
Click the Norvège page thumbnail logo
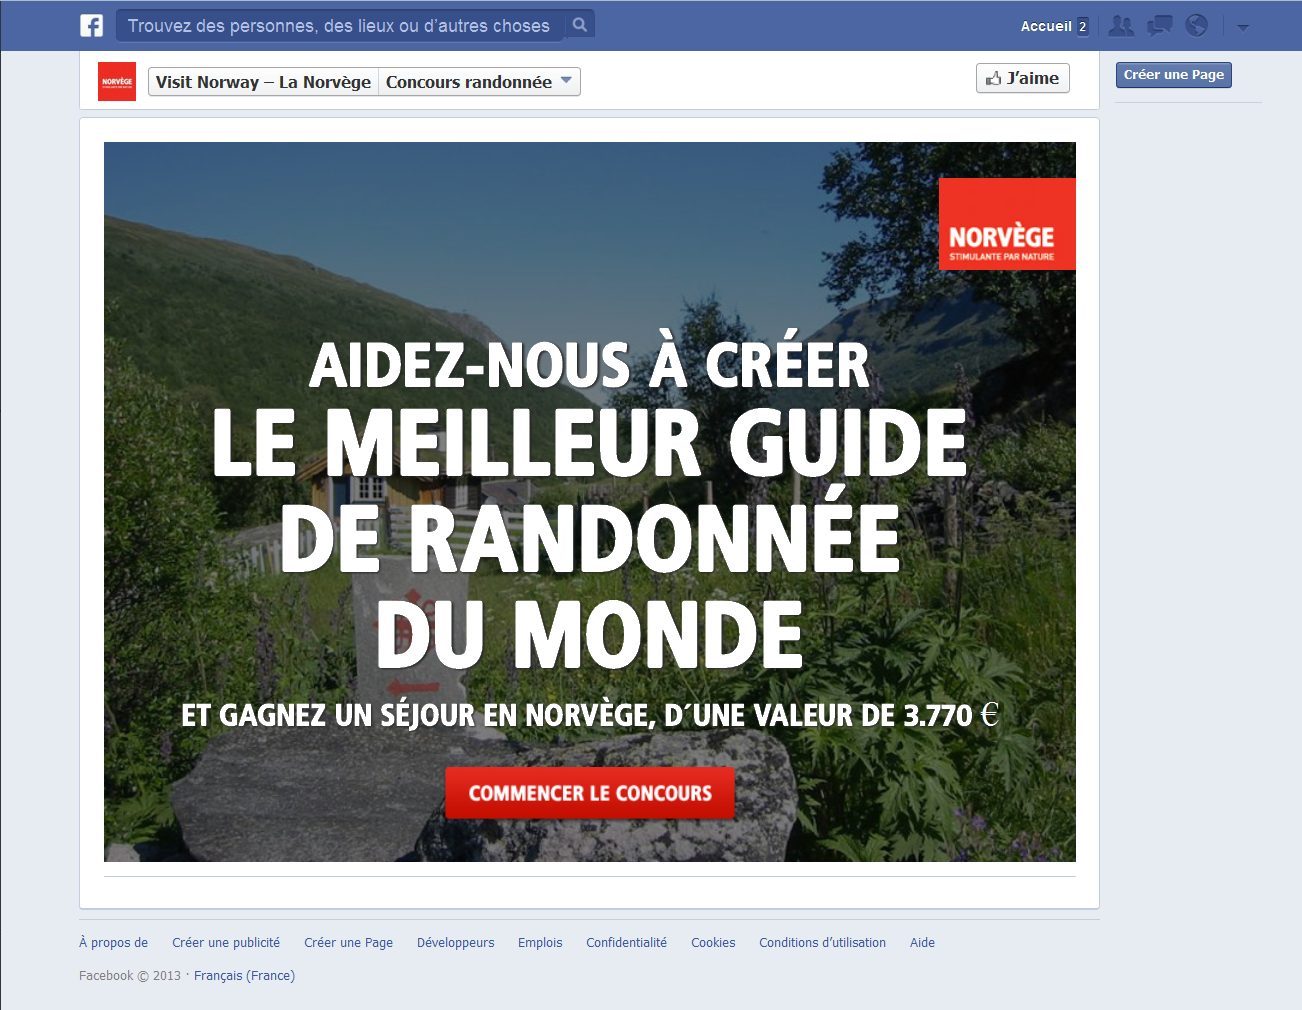(117, 82)
